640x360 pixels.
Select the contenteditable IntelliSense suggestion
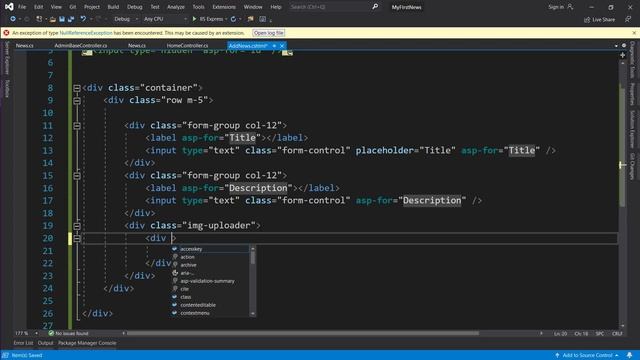coord(210,305)
